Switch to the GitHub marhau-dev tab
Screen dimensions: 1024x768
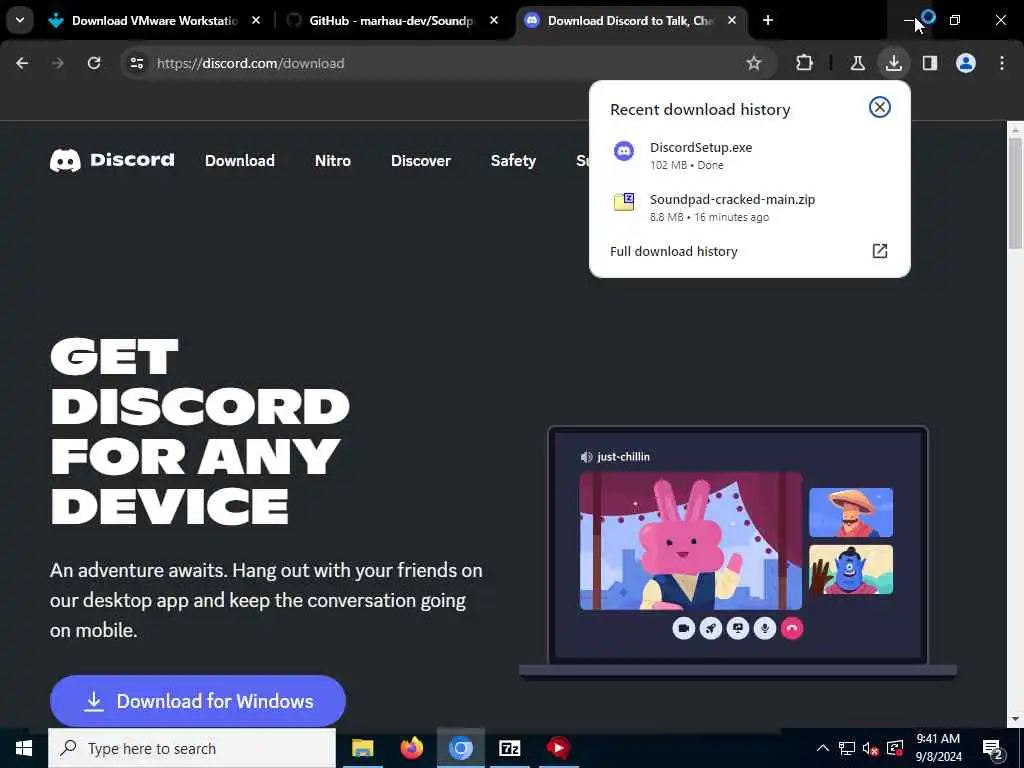click(x=391, y=21)
